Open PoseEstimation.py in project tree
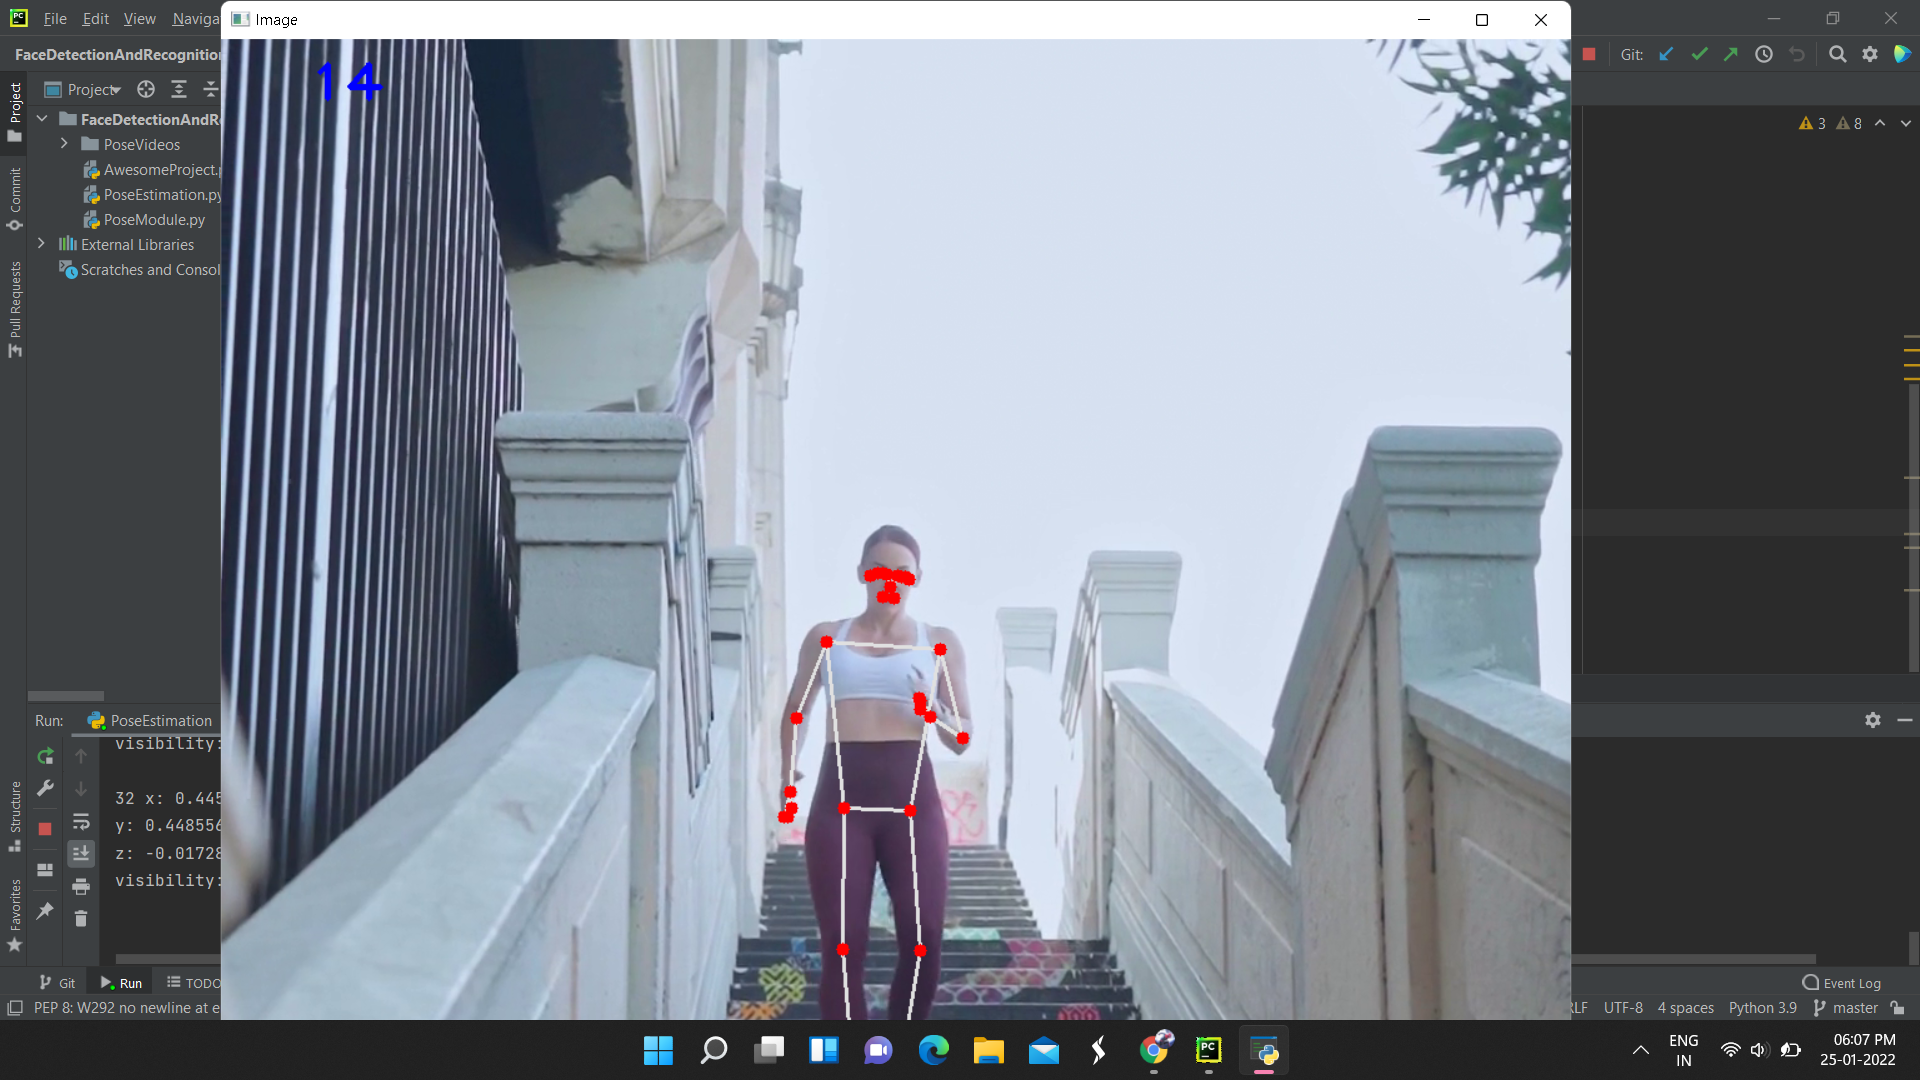Screen dimensions: 1920x1080 (152, 195)
